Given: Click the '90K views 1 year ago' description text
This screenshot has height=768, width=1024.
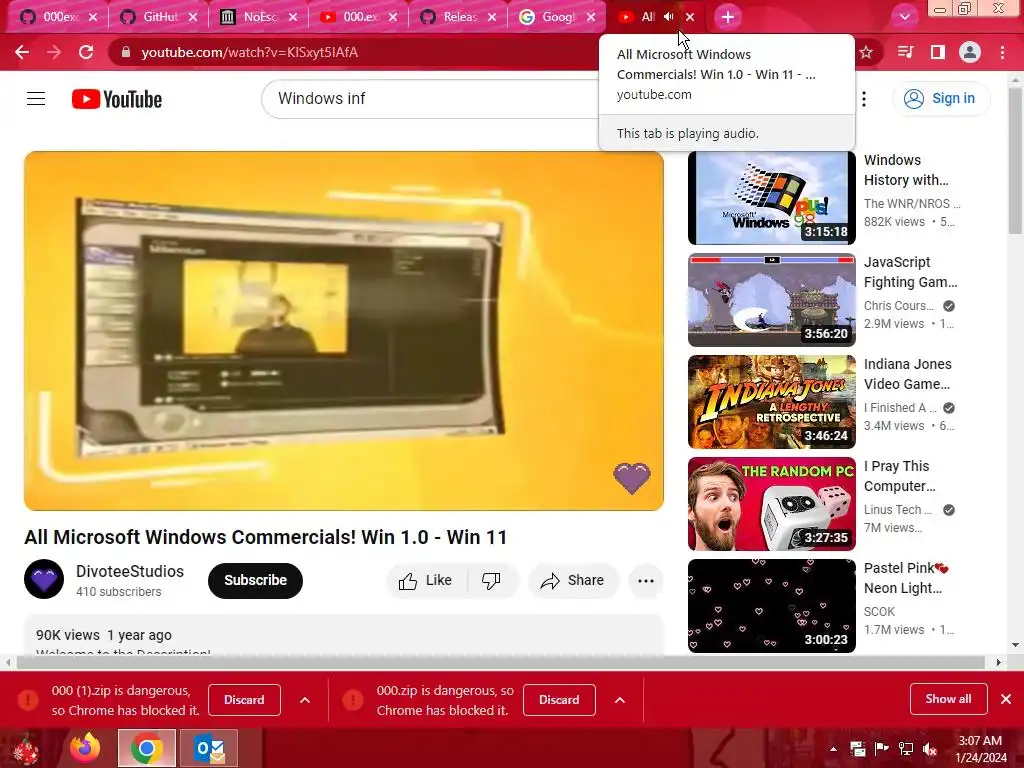Looking at the screenshot, I should coord(104,635).
